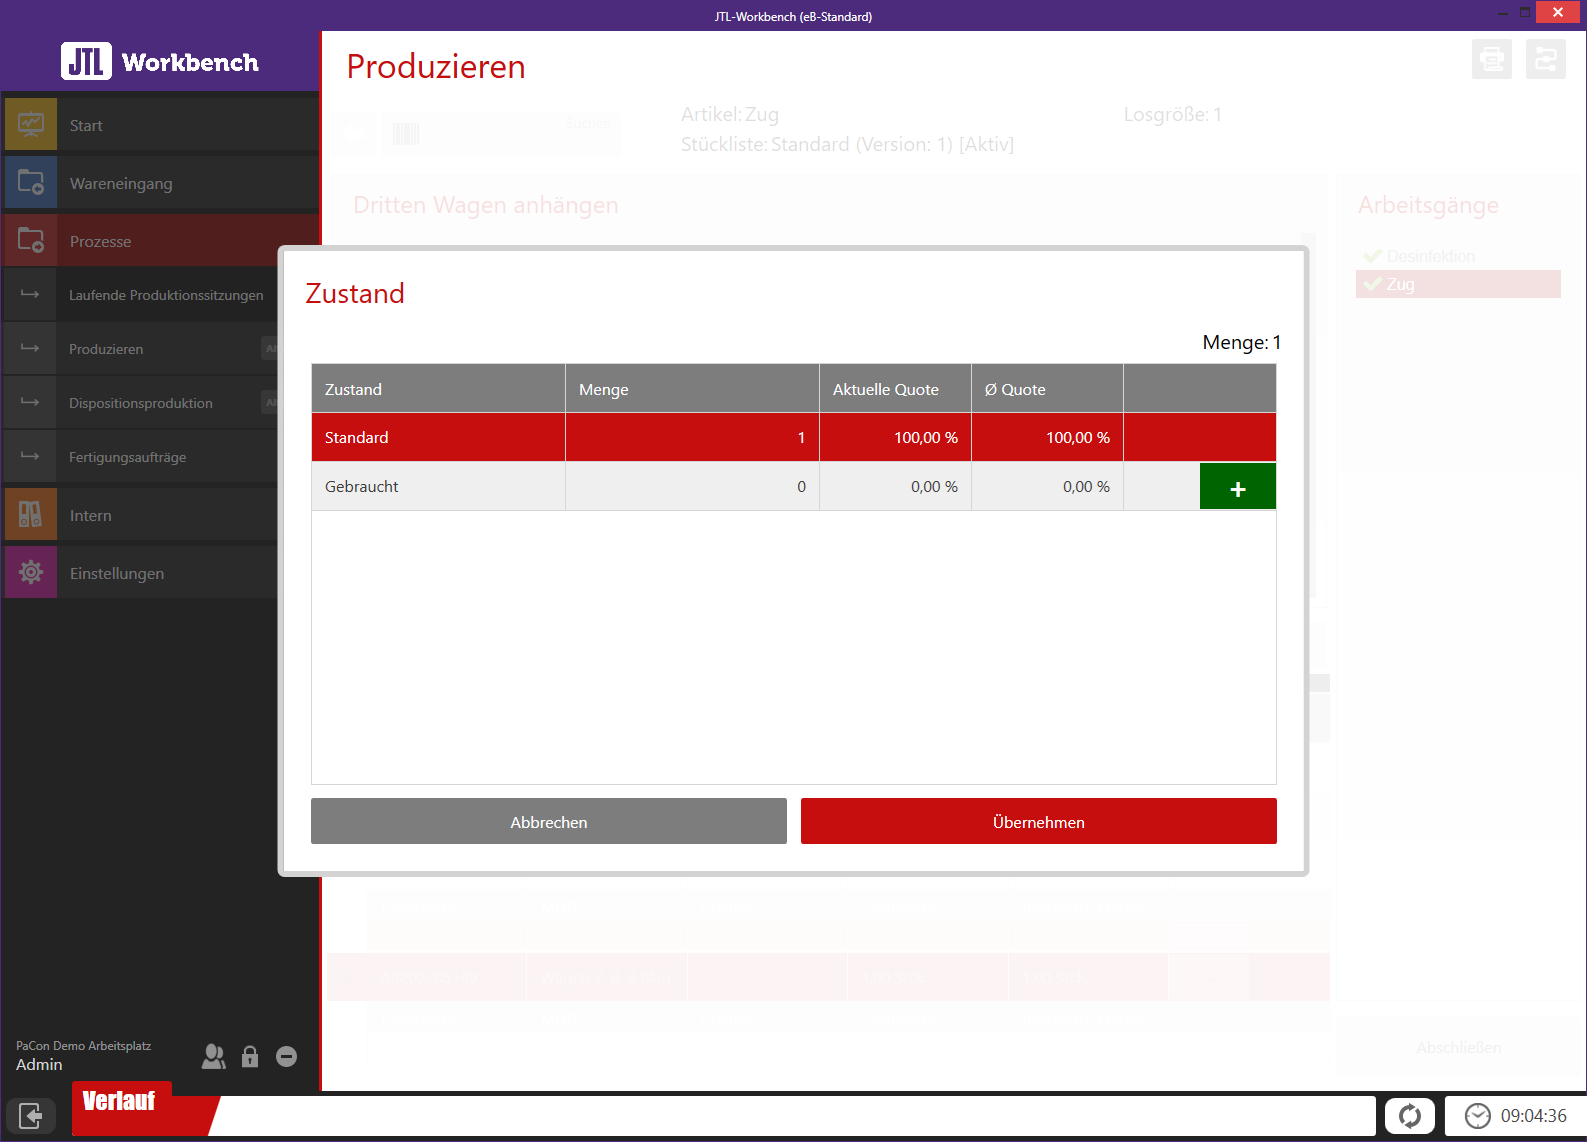This screenshot has width=1587, height=1142.
Task: Open Wareneingang from the sidebar icon
Action: tap(31, 183)
